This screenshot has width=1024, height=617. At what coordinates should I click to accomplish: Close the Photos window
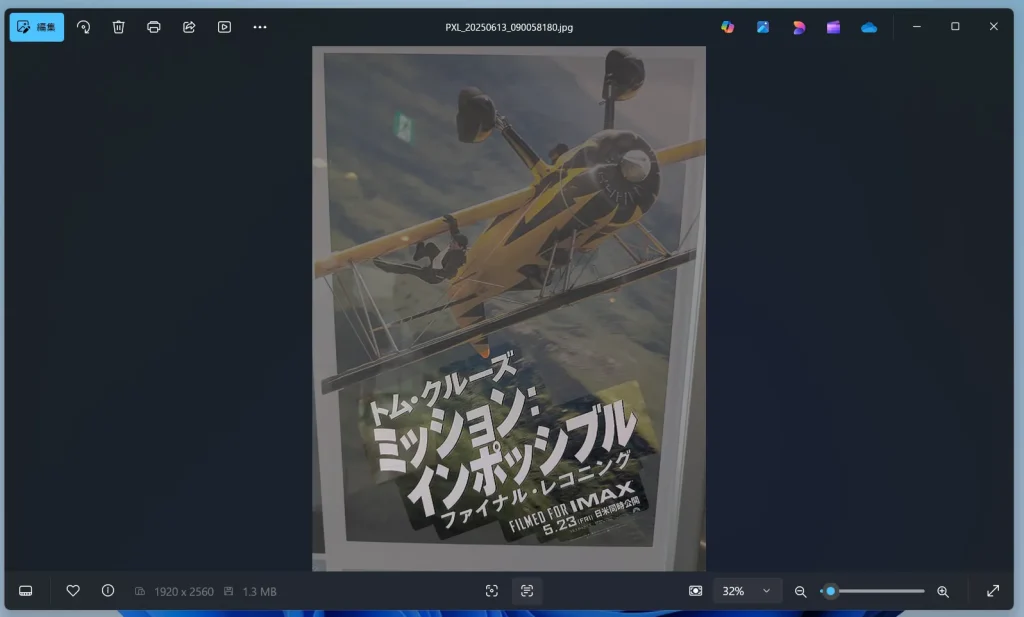(993, 26)
